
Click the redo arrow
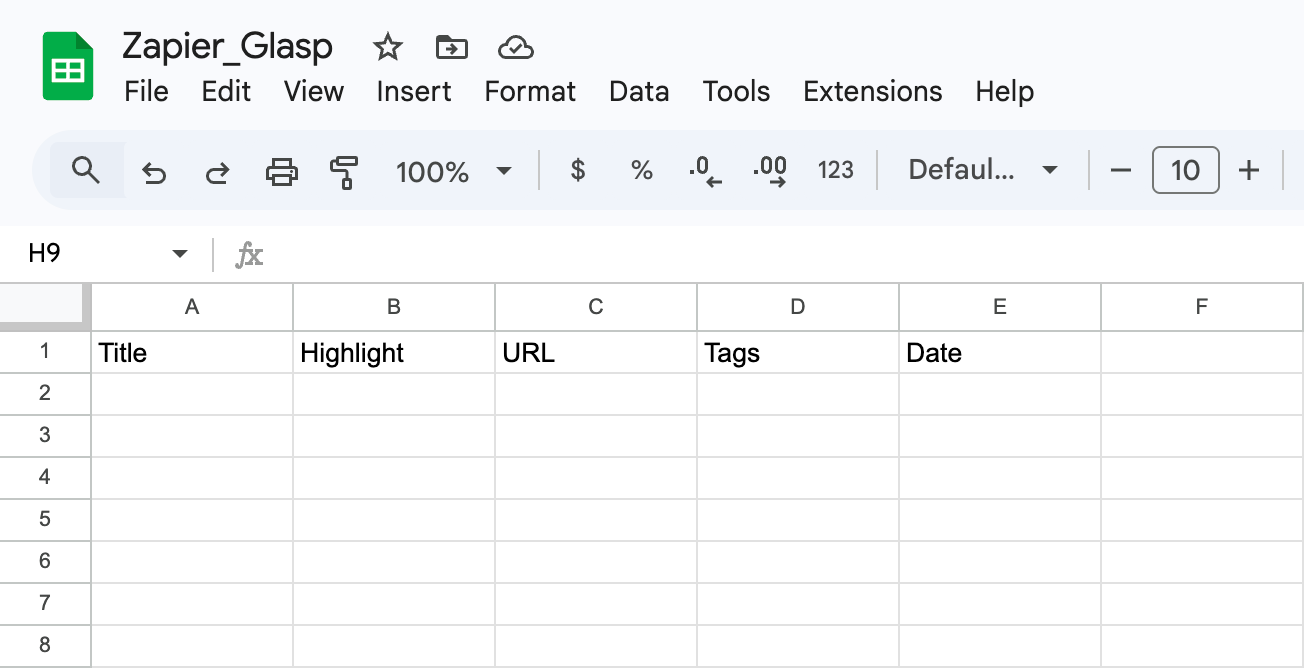[x=217, y=172]
